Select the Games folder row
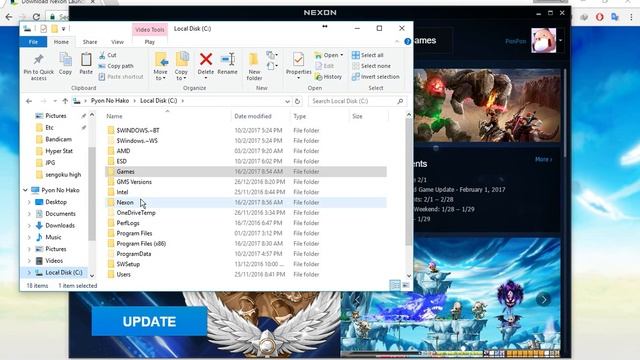The height and width of the screenshot is (360, 640). 246,171
